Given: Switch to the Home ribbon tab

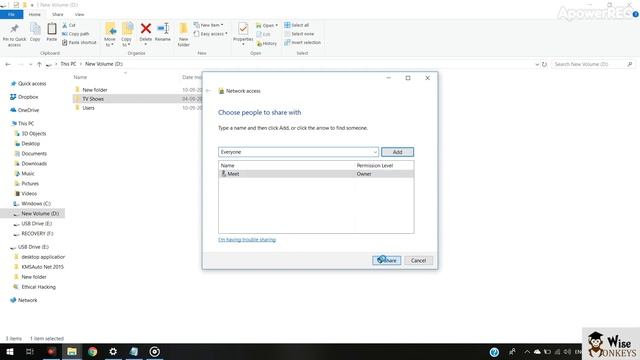Looking at the screenshot, I should coord(35,14).
